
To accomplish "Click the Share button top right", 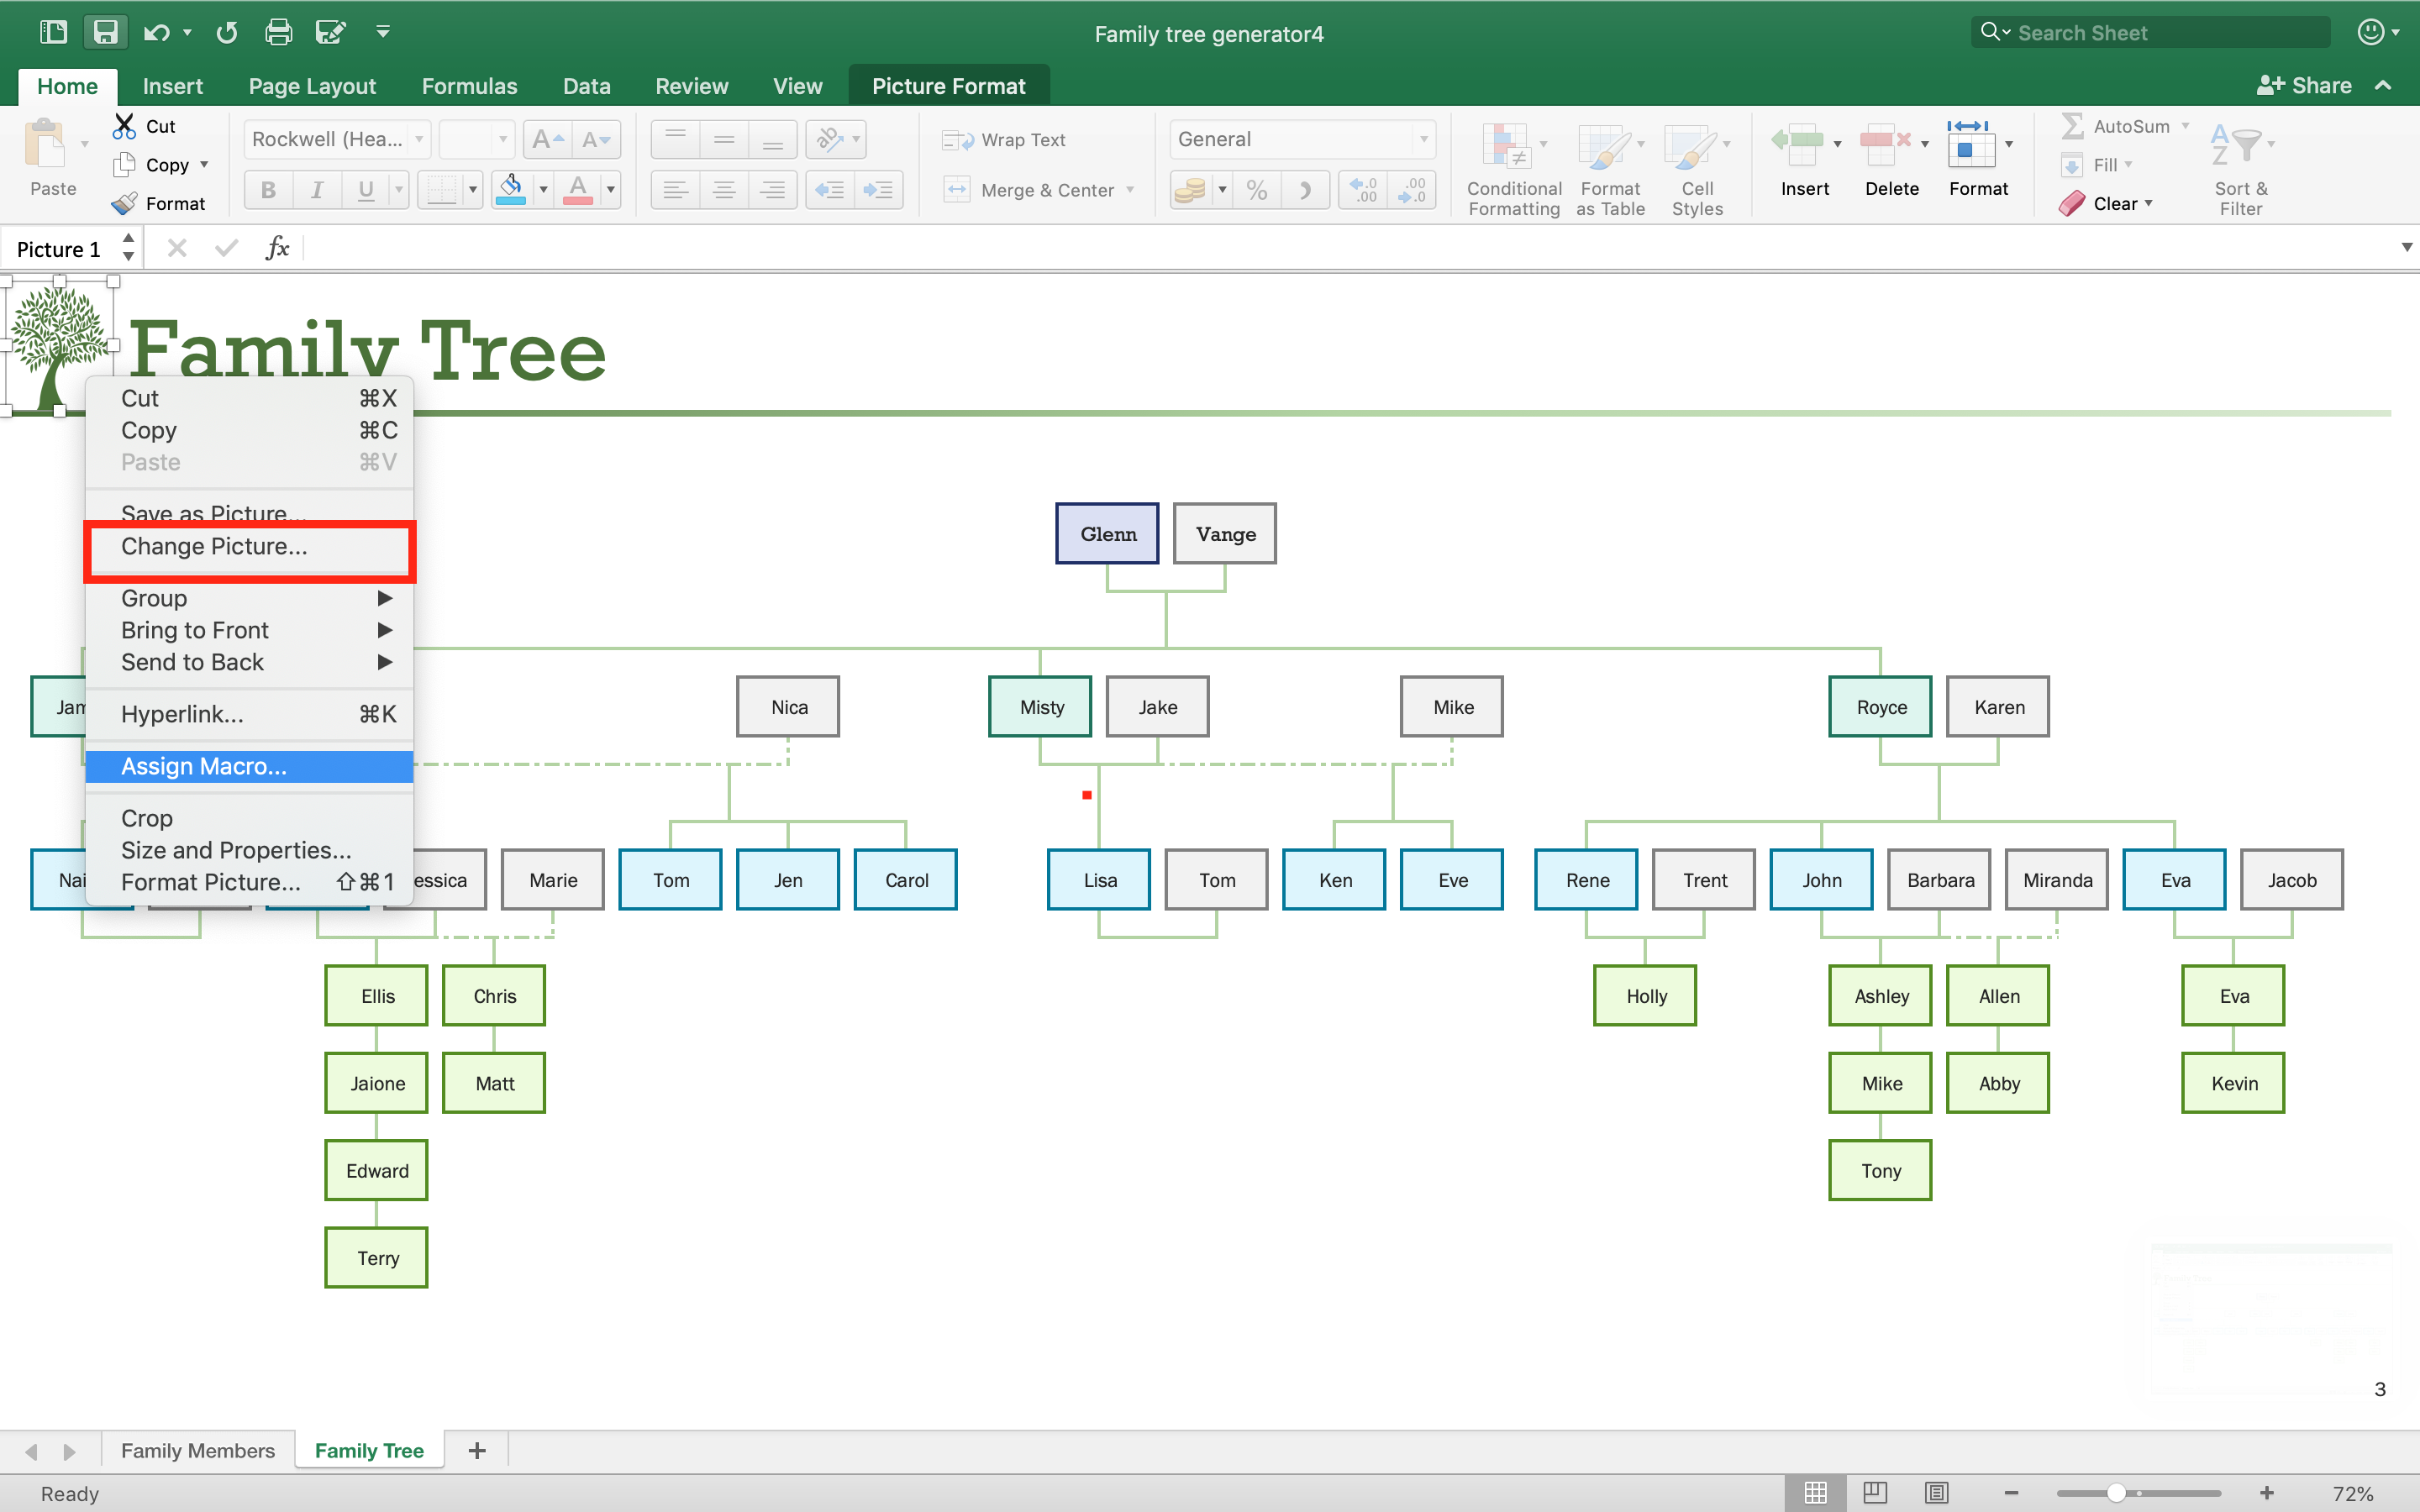I will 2307,84.
